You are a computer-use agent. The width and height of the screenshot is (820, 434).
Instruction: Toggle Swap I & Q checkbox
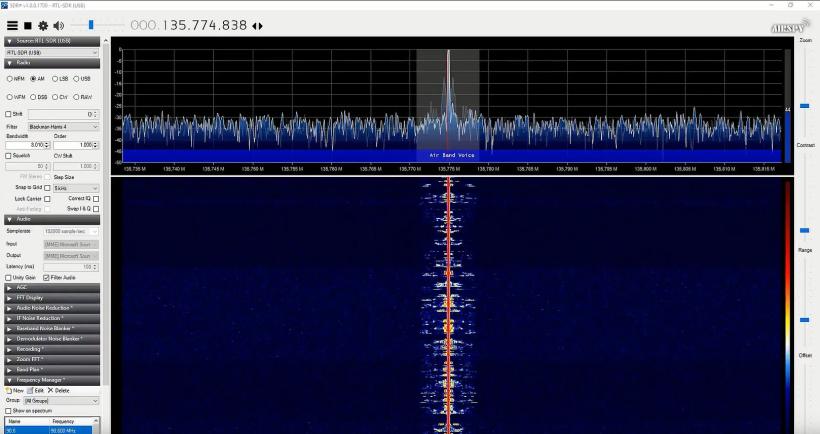click(x=96, y=209)
